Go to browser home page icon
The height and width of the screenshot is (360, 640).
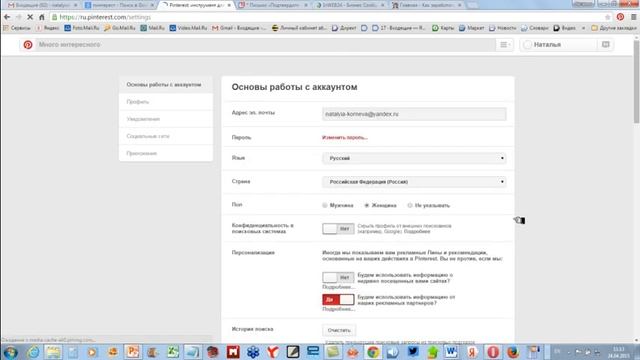click(x=42, y=17)
